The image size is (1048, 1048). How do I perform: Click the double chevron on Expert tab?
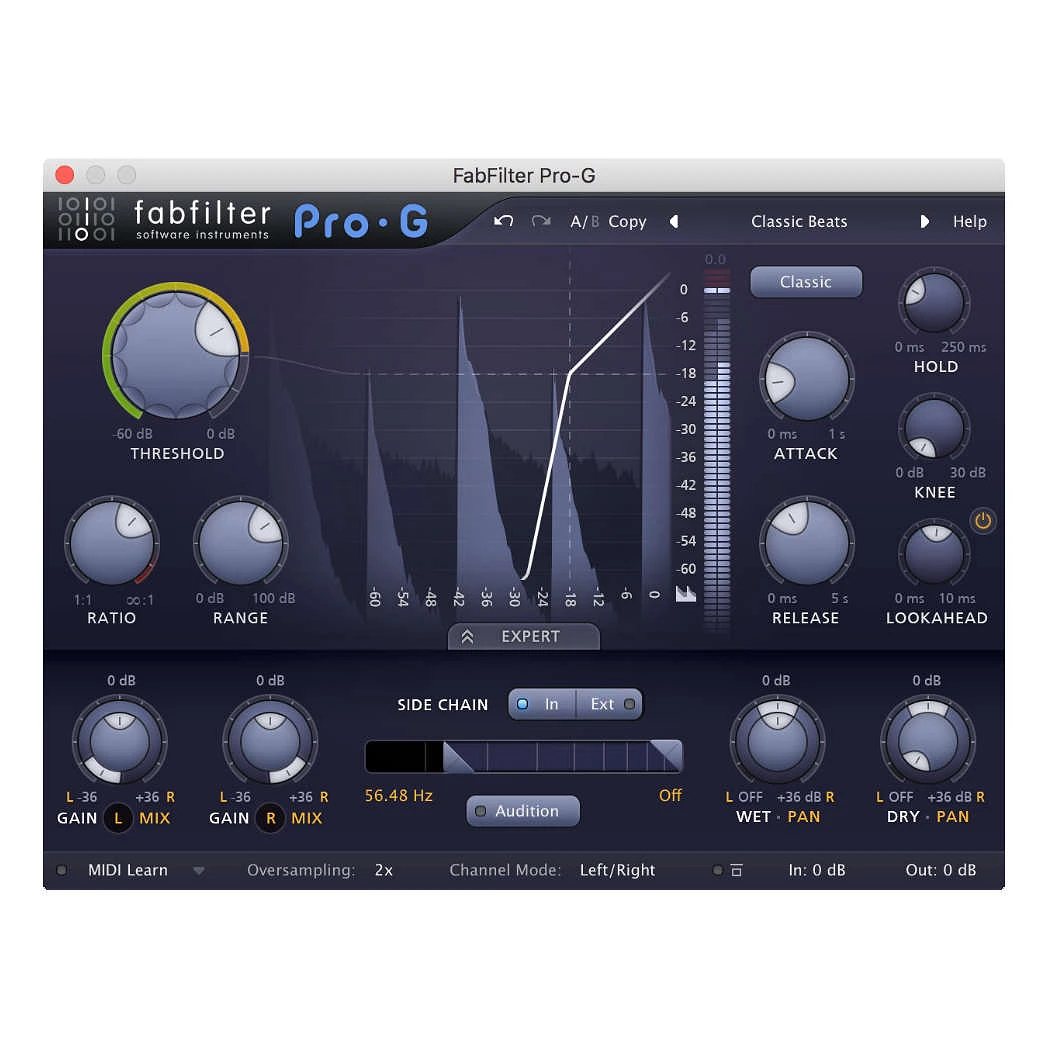coord(467,636)
